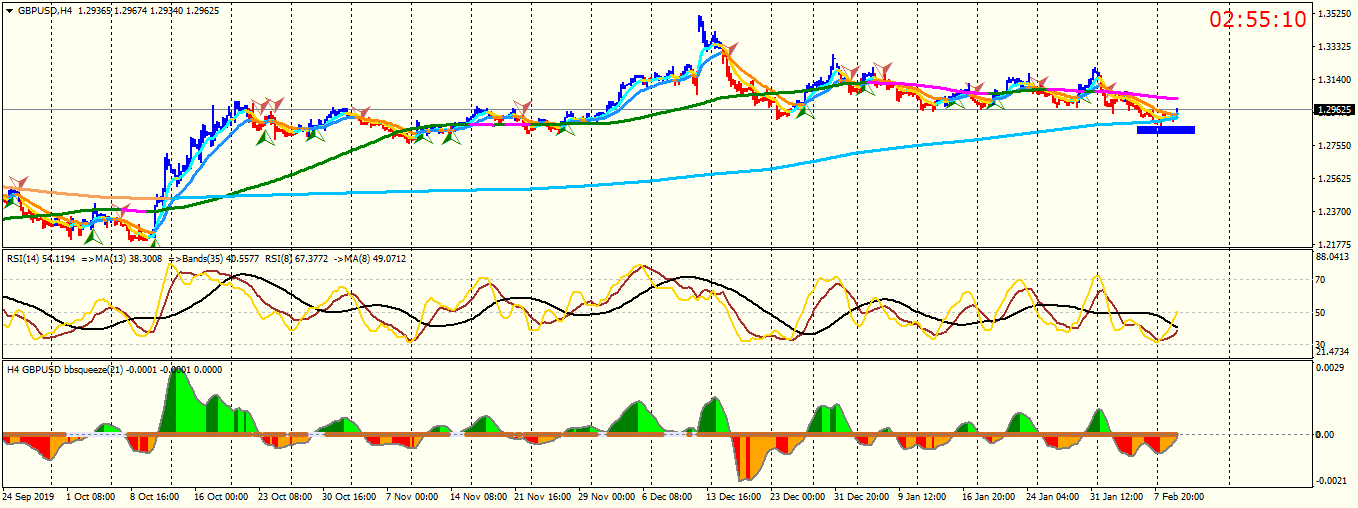Screen dimensions: 1358x508
Task: Click the 31 Jan 12:00 time label
Action: (x=1119, y=496)
